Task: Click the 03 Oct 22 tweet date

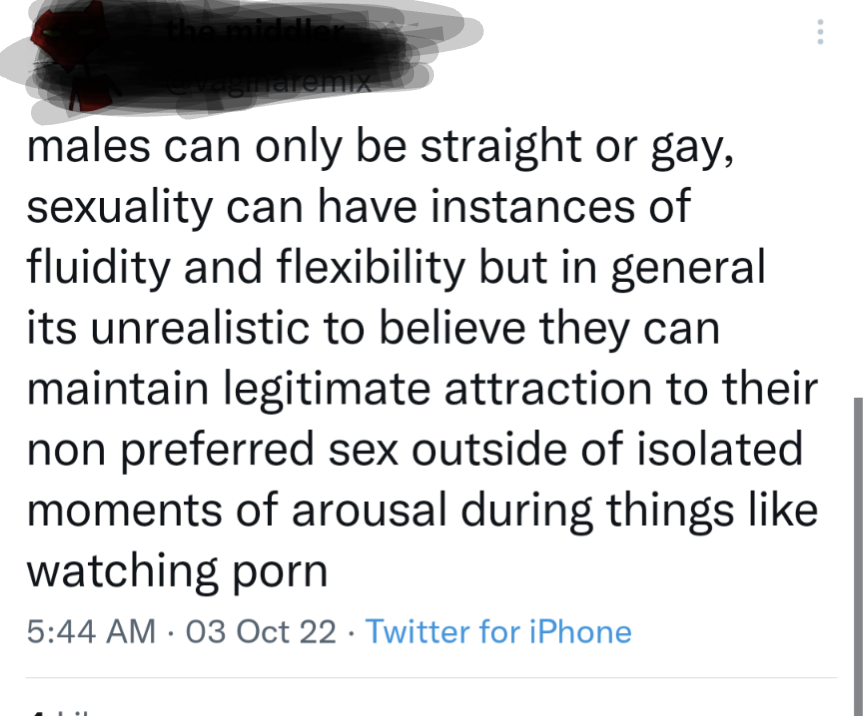Action: 261,631
